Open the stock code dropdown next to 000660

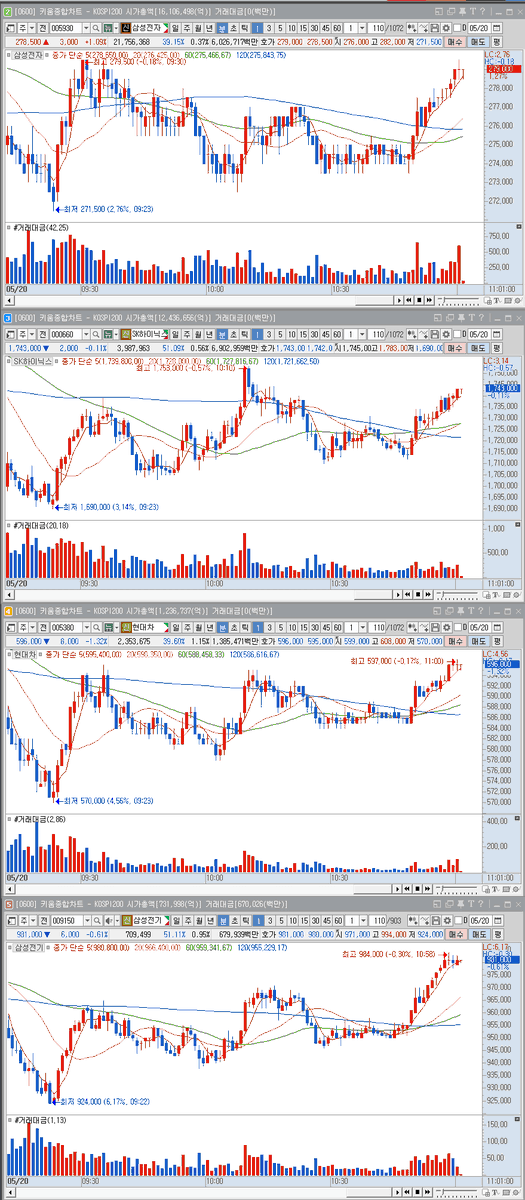point(87,333)
